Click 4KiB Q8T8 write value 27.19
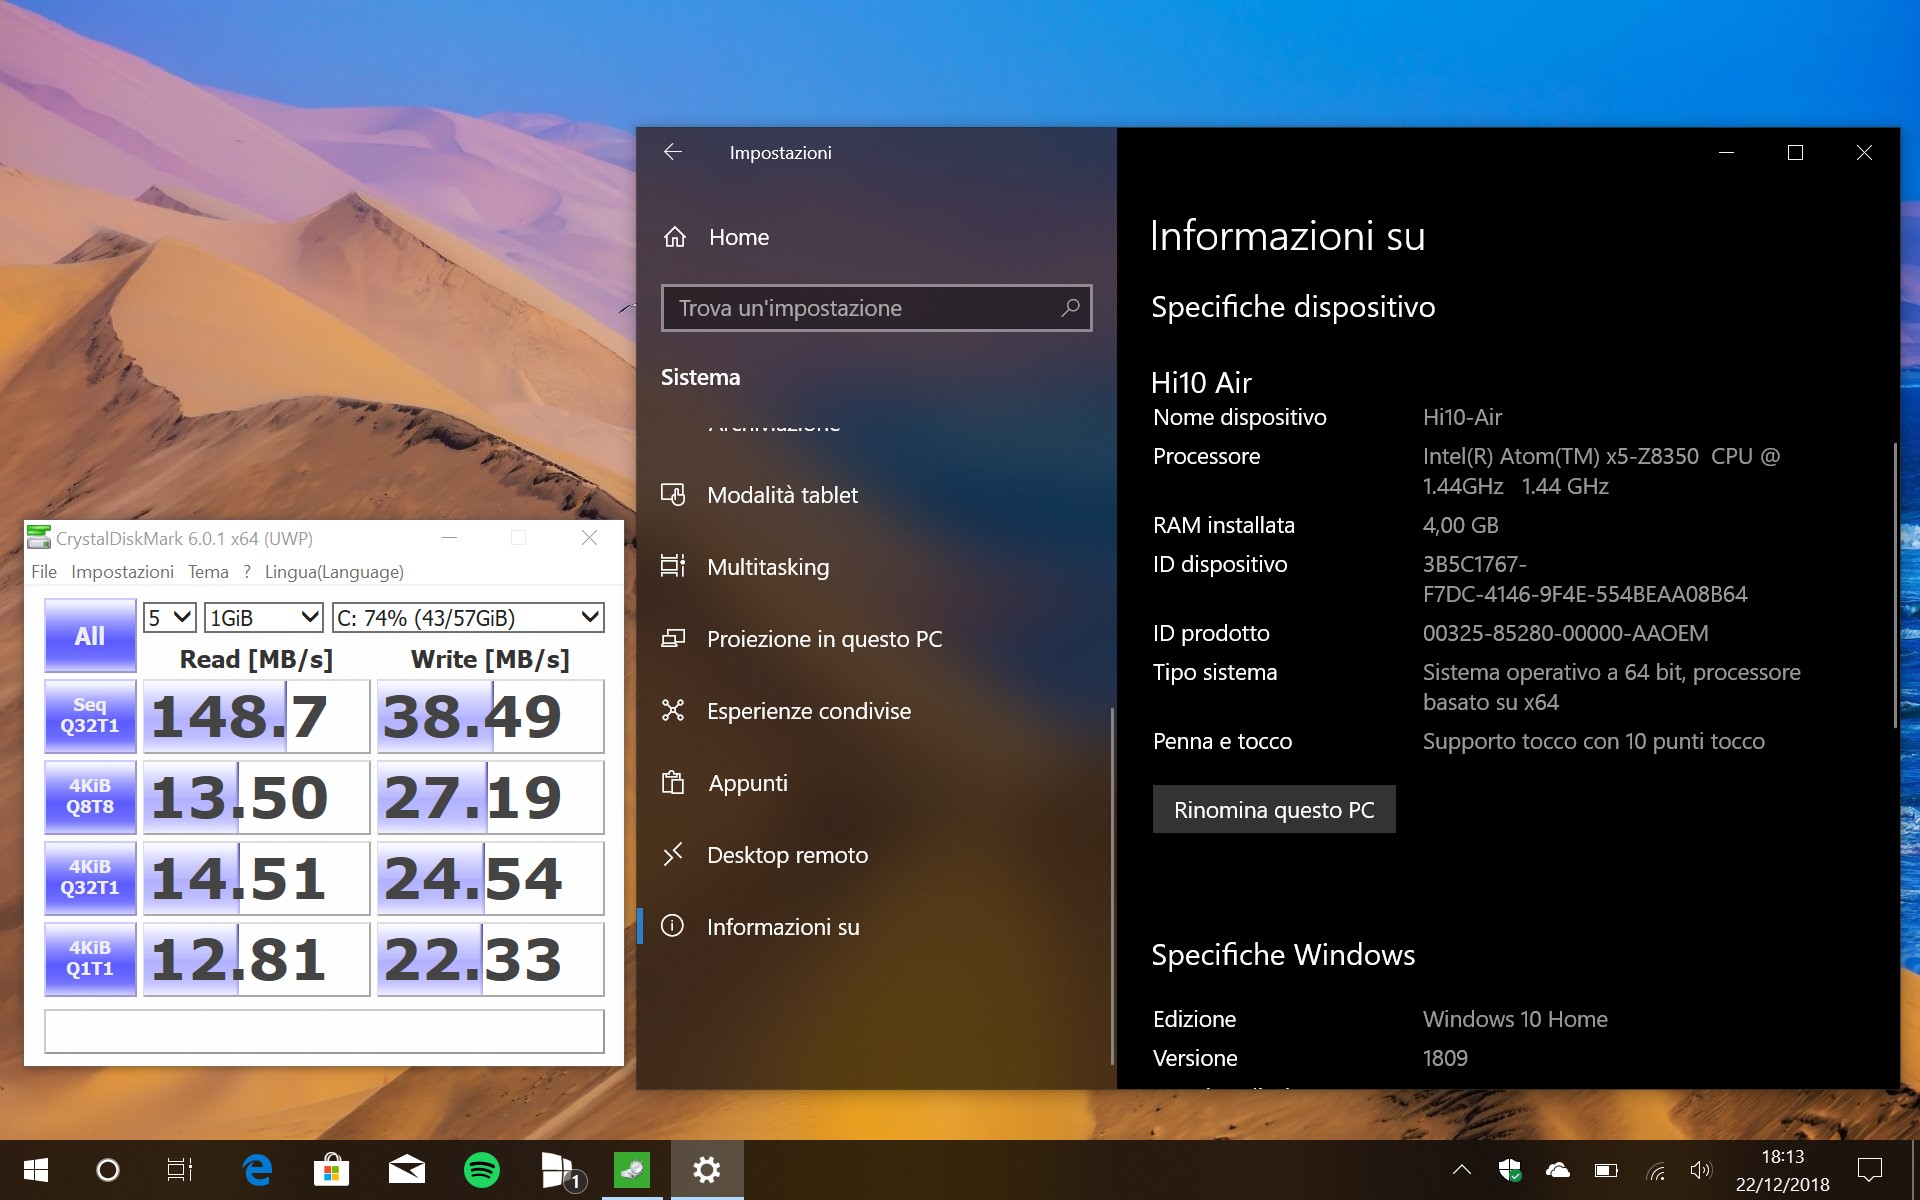This screenshot has height=1200, width=1920. pos(491,797)
